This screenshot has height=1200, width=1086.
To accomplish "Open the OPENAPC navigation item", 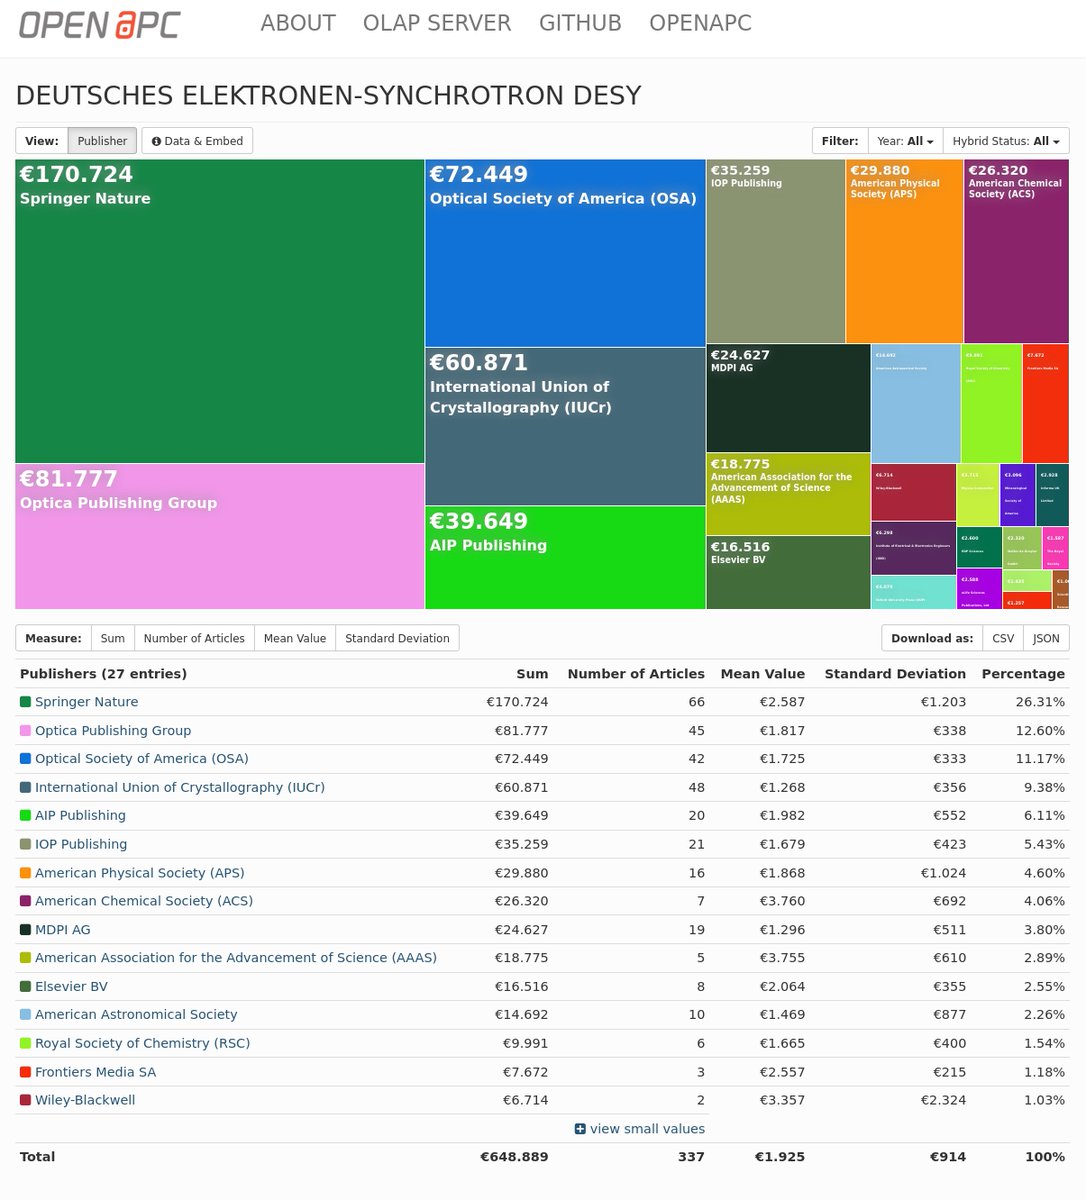I will click(700, 23).
